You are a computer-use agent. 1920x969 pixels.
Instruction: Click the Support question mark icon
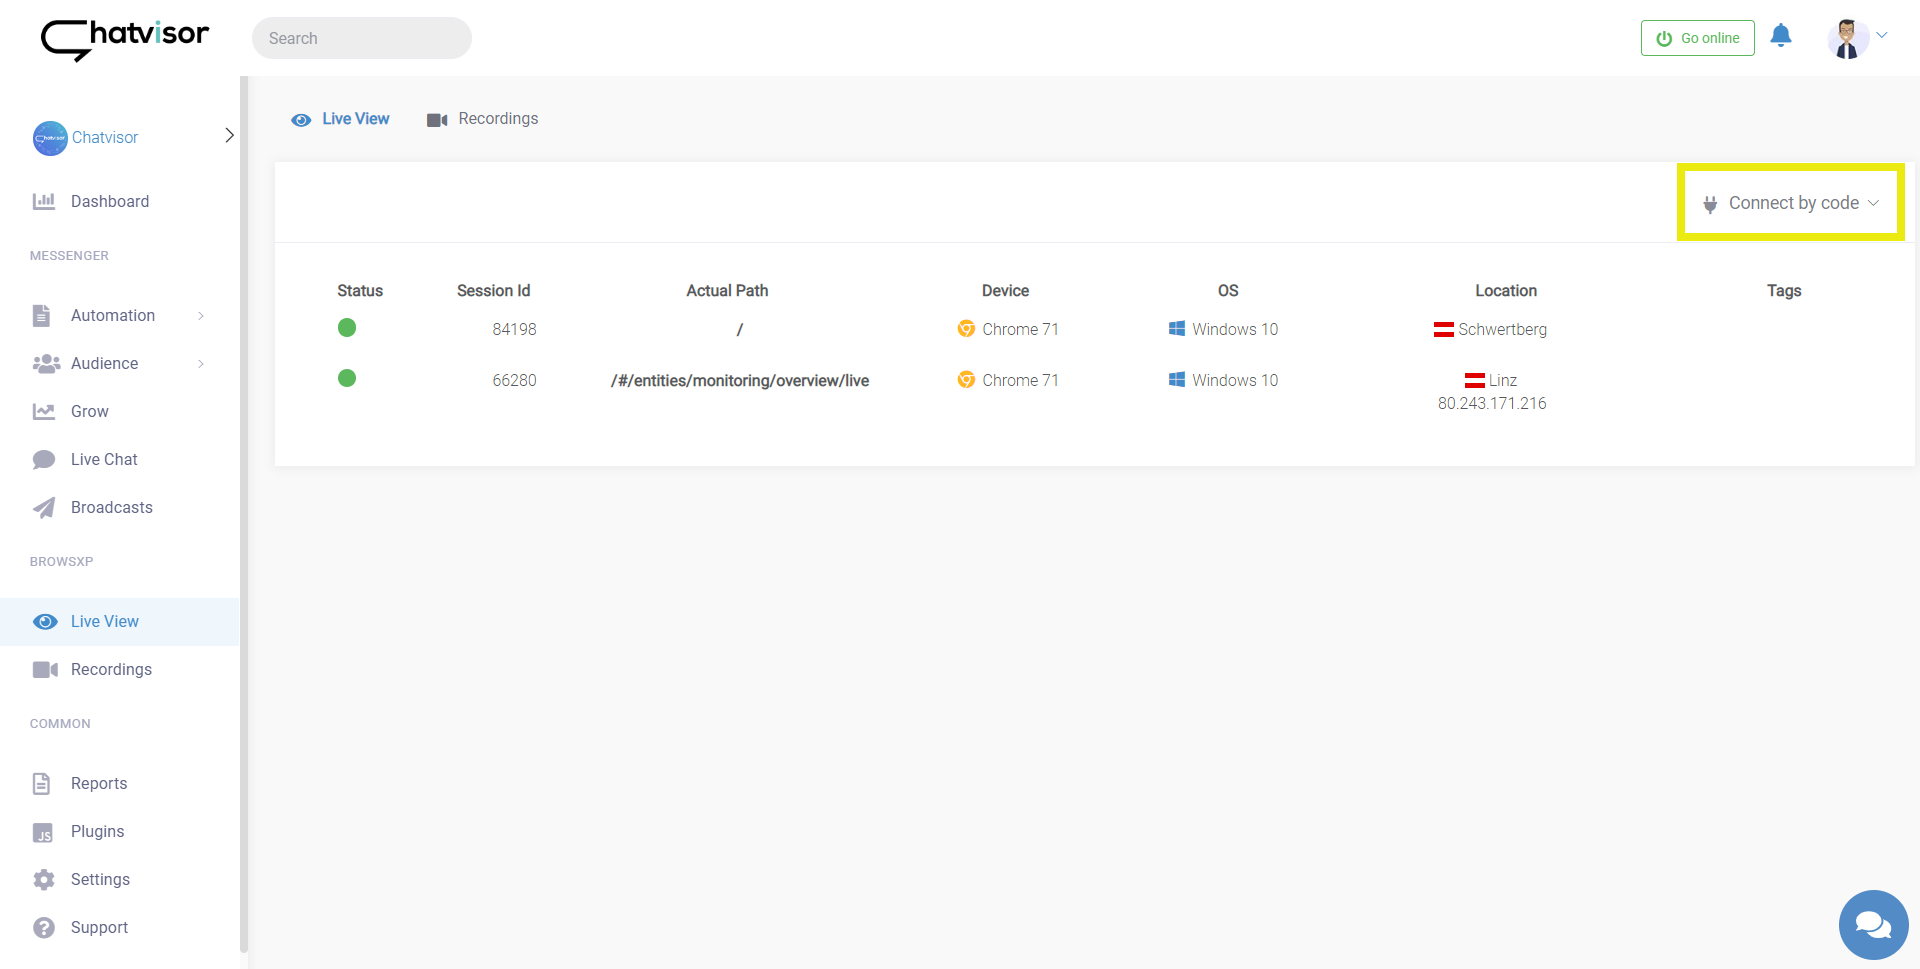[44, 928]
